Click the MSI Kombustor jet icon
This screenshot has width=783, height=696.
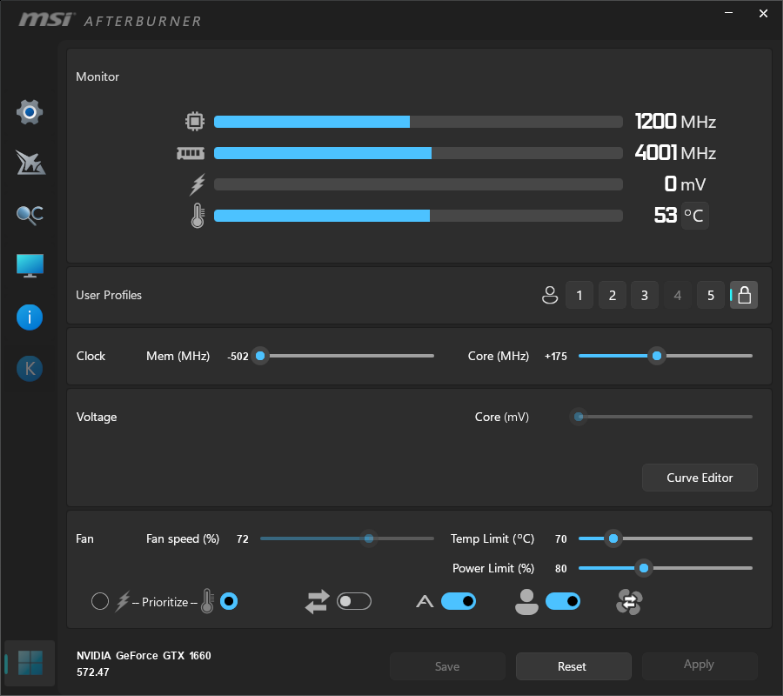(30, 163)
